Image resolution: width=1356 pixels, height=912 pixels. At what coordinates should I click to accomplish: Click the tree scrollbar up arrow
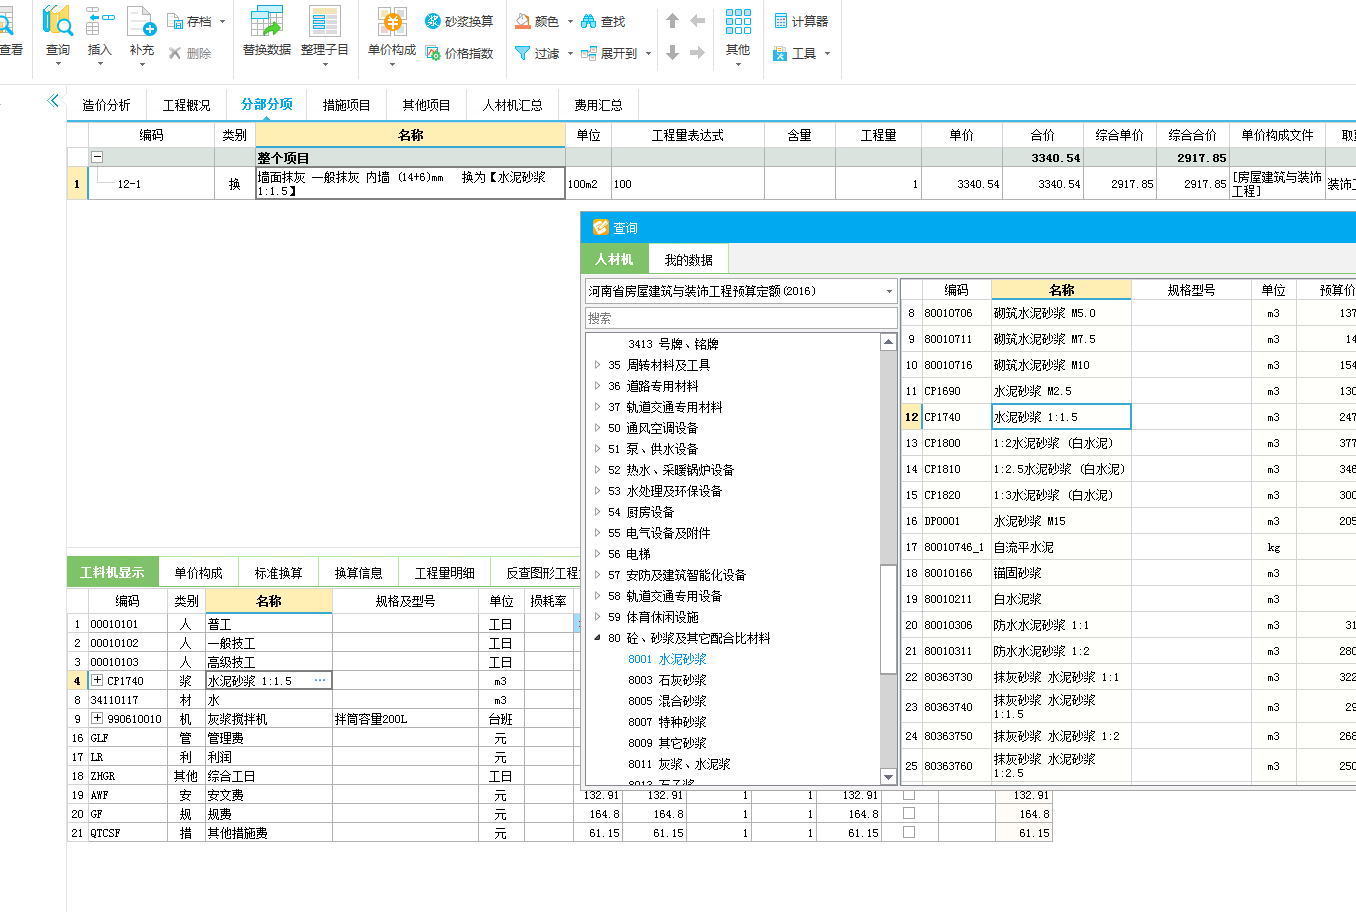tap(888, 342)
